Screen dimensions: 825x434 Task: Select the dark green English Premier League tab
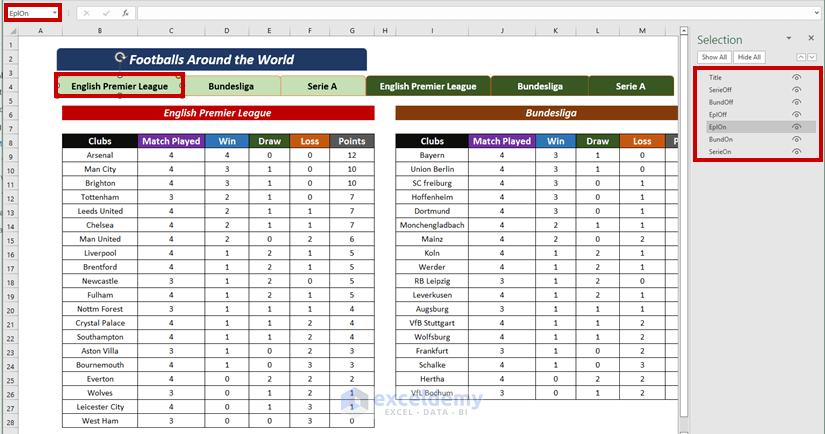(428, 86)
